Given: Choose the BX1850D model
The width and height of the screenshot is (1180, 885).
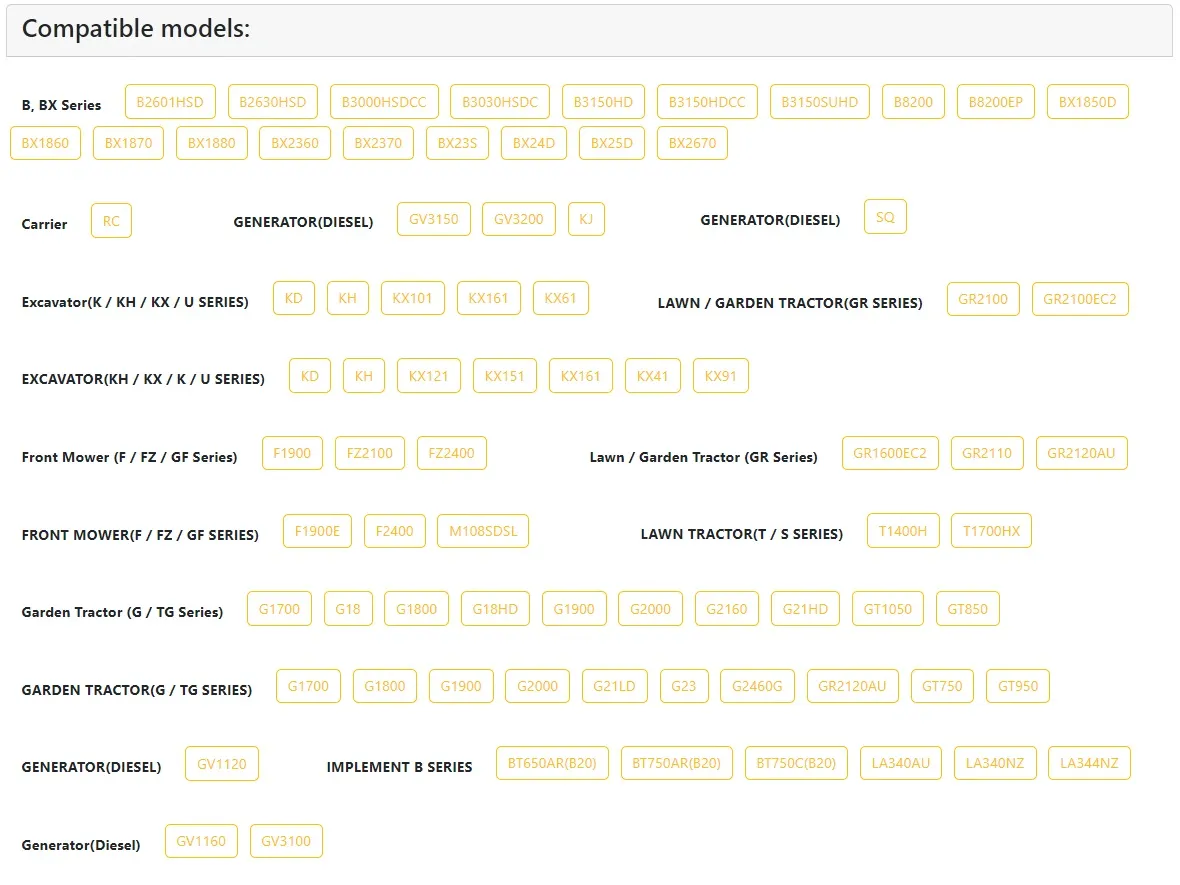Looking at the screenshot, I should click(1087, 102).
